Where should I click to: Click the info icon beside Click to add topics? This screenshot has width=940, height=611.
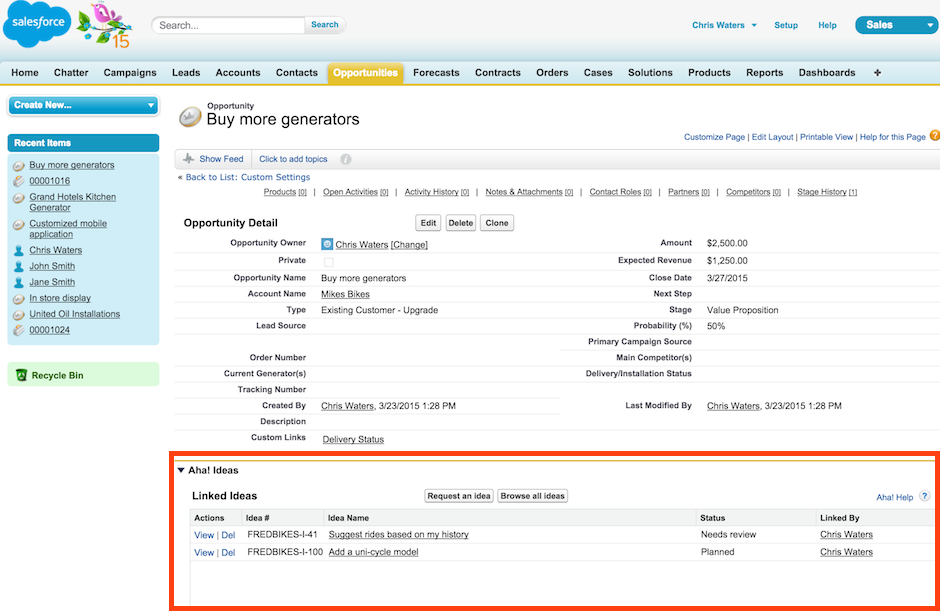tap(345, 158)
